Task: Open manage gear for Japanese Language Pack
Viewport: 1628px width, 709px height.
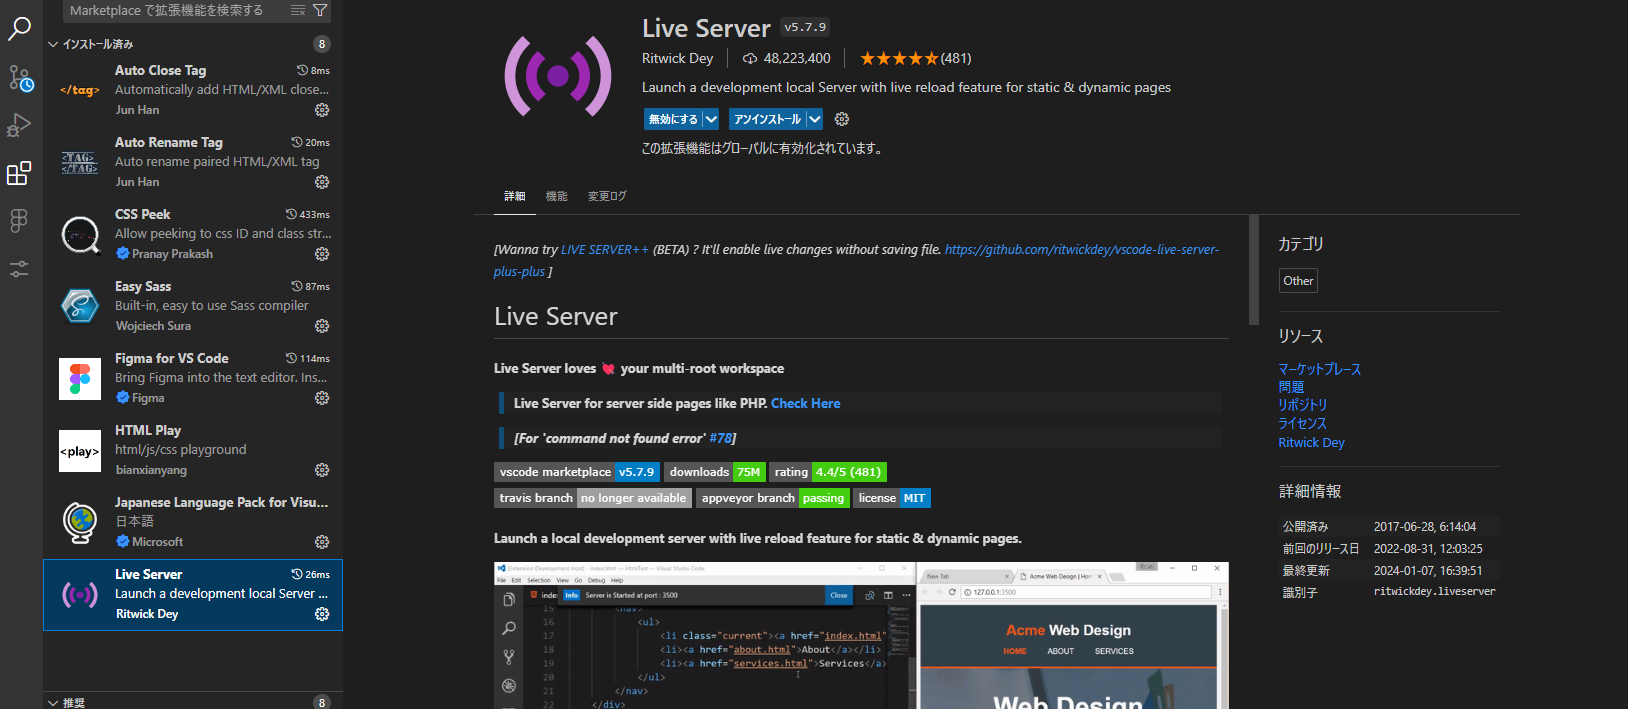Action: pos(322,542)
